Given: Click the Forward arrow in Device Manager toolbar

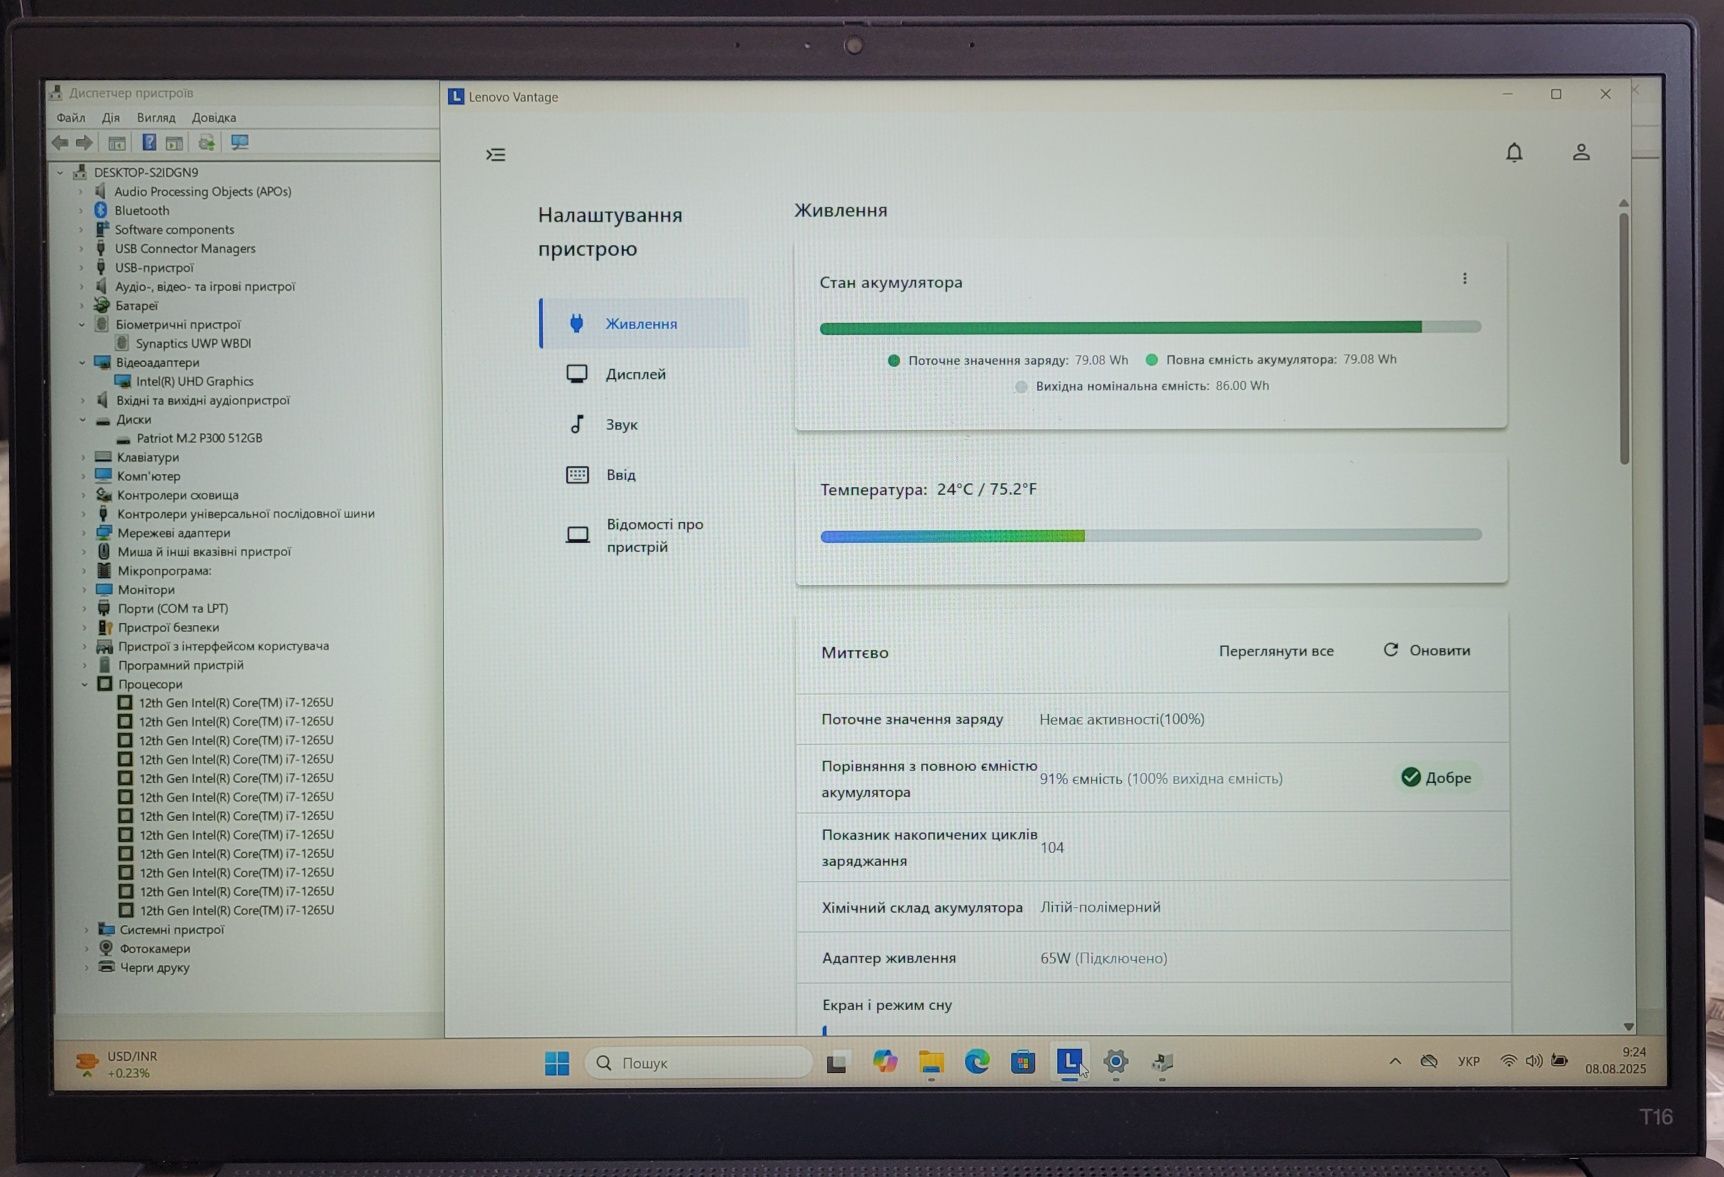Looking at the screenshot, I should point(84,143).
